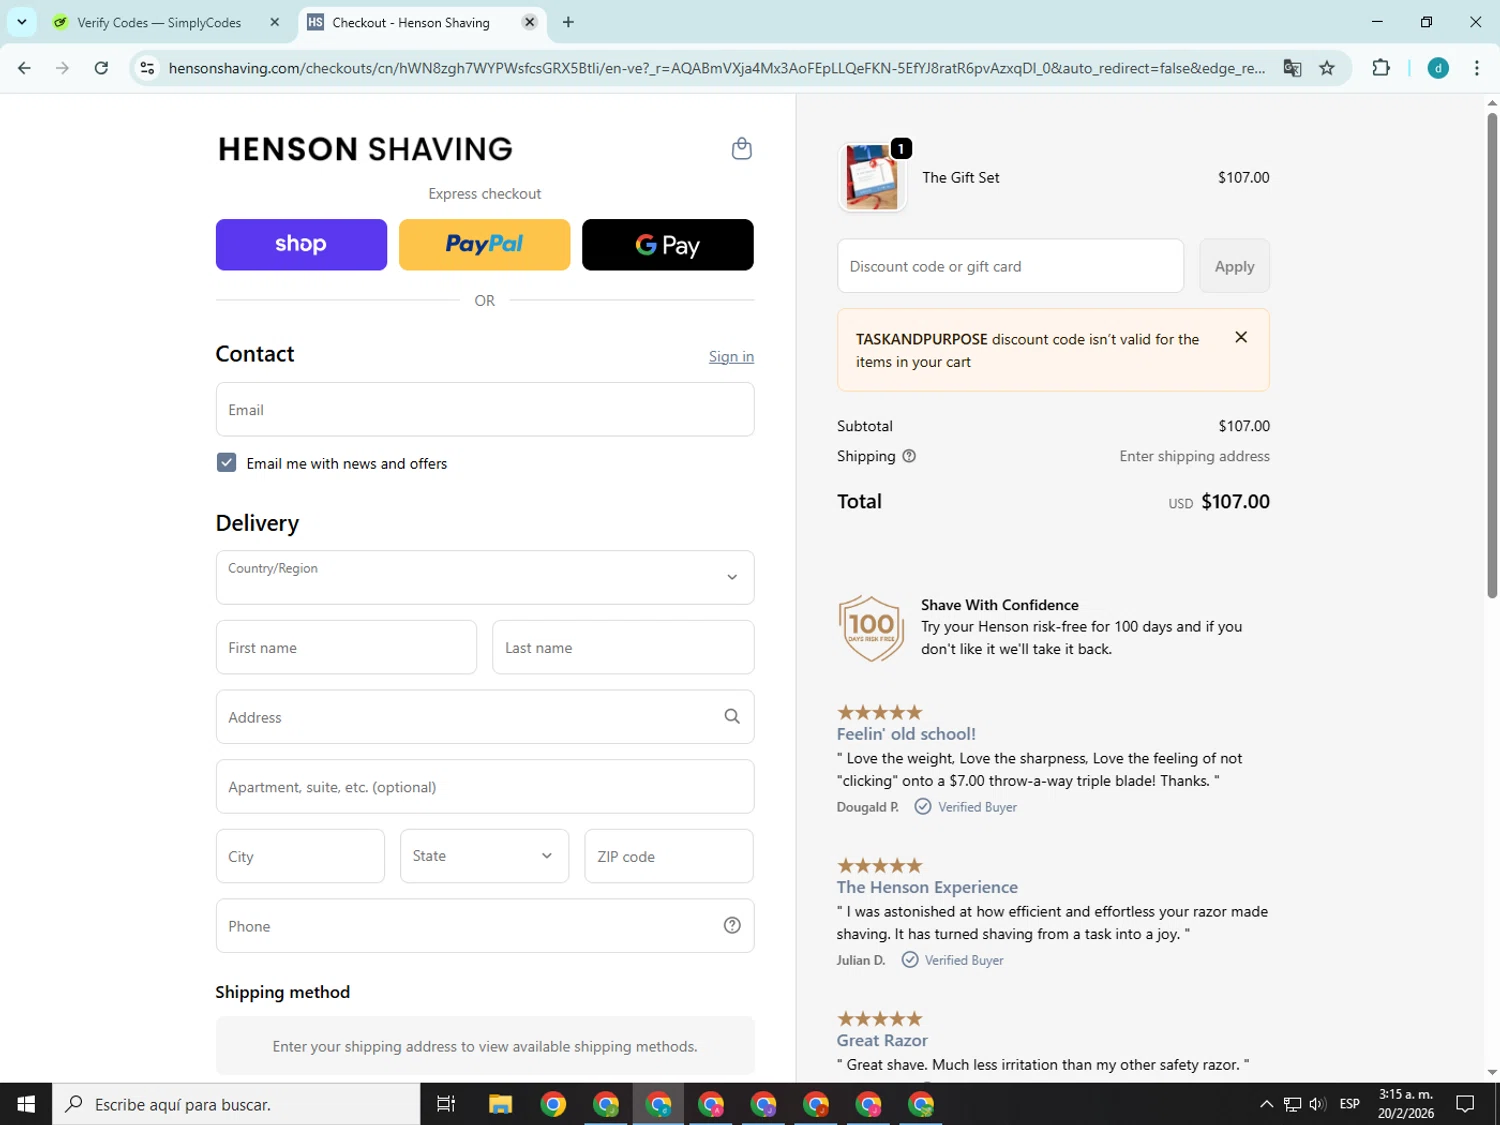
Task: Open File Explorer from the taskbar
Action: tap(500, 1104)
